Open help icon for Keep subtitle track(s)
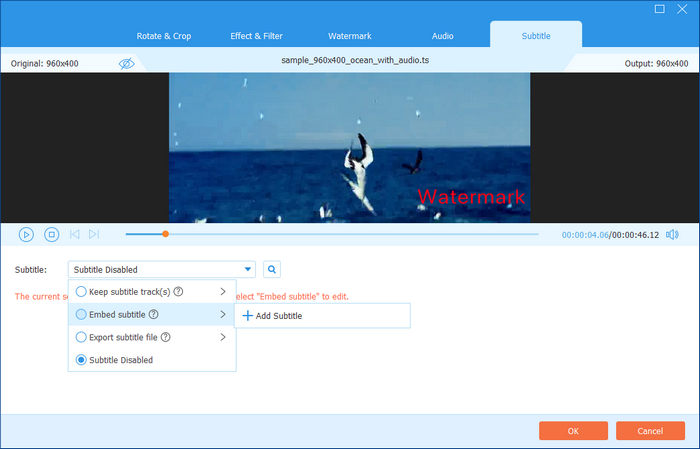 (178, 291)
